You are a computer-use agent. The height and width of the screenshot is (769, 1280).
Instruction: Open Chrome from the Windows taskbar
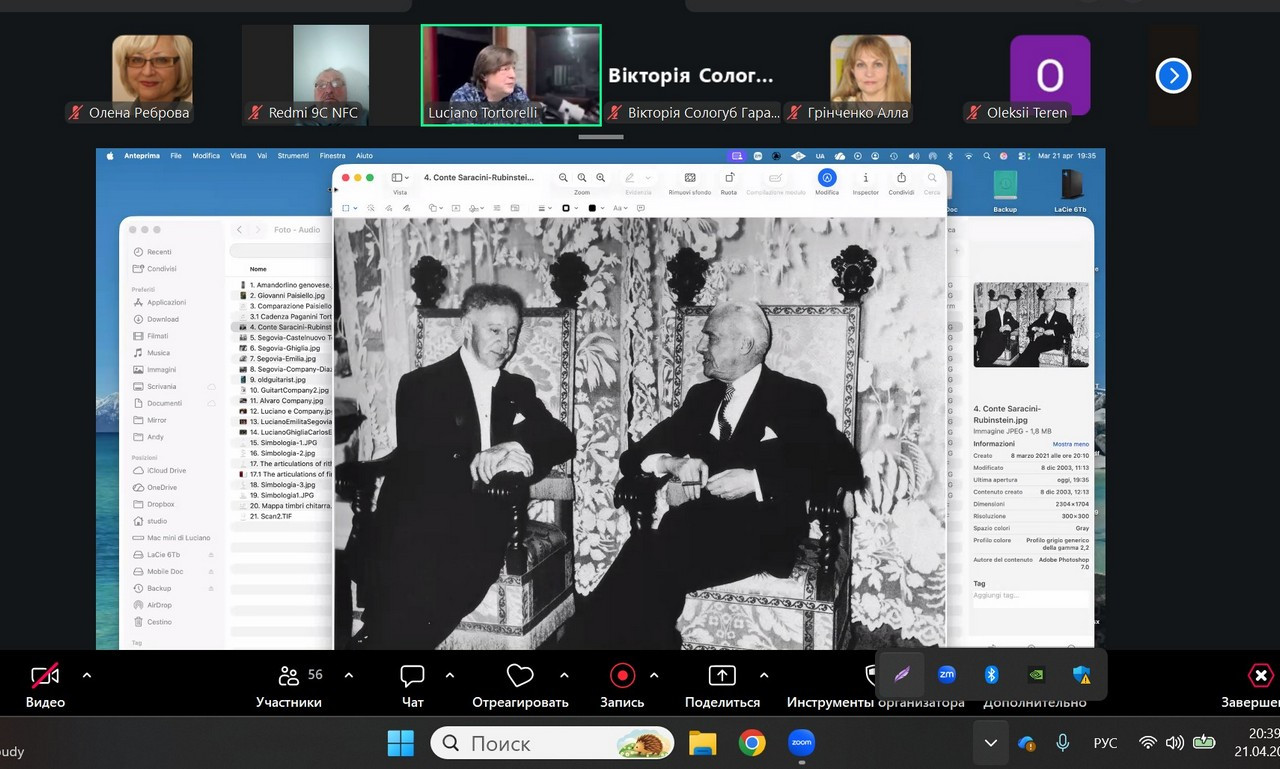tap(752, 743)
